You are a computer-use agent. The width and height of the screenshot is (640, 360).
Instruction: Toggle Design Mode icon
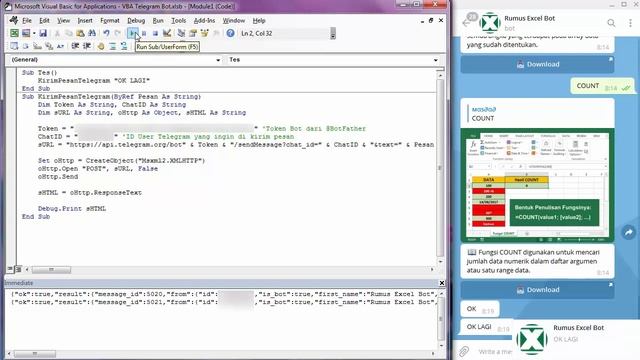(x=167, y=33)
